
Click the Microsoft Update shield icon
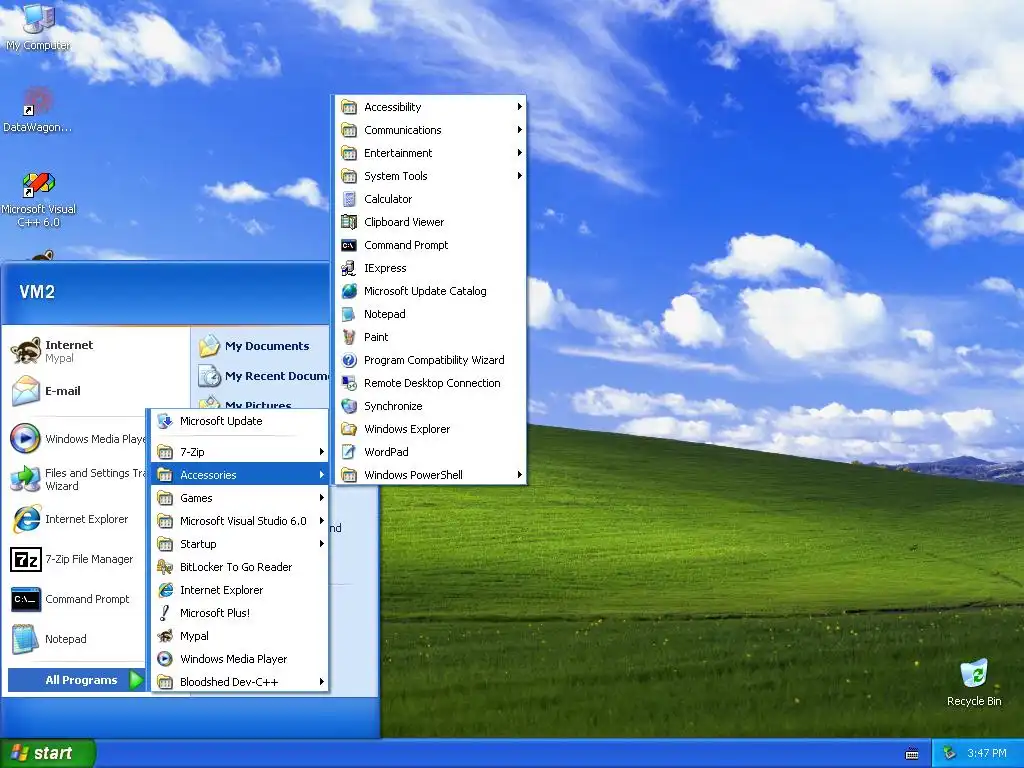tap(165, 421)
